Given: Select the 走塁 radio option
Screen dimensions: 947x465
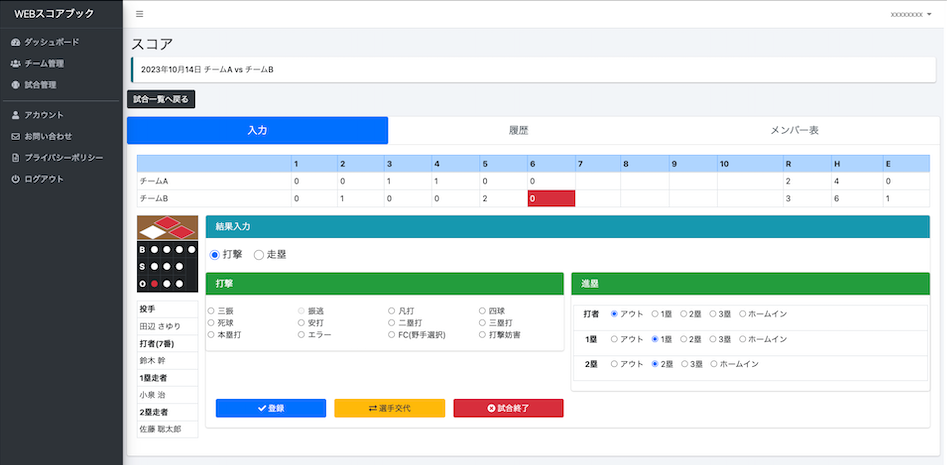Looking at the screenshot, I should [x=259, y=255].
